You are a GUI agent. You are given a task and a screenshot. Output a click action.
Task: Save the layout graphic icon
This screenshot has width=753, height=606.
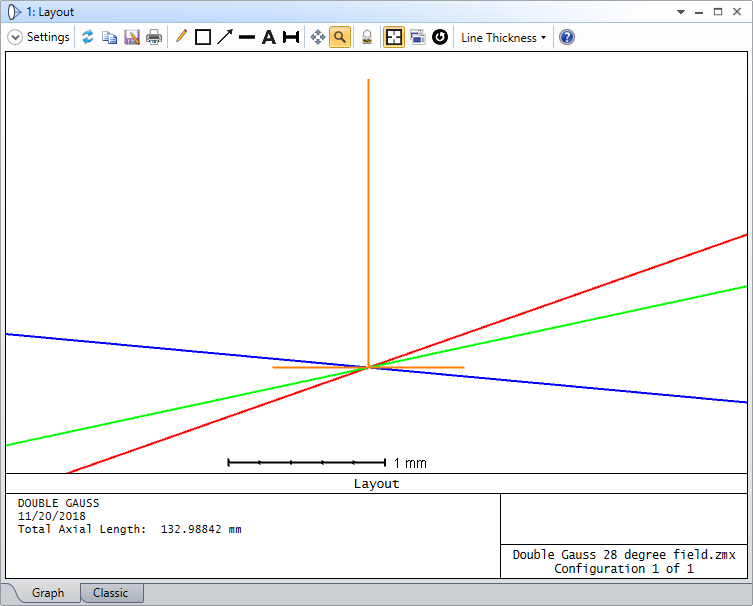[132, 37]
